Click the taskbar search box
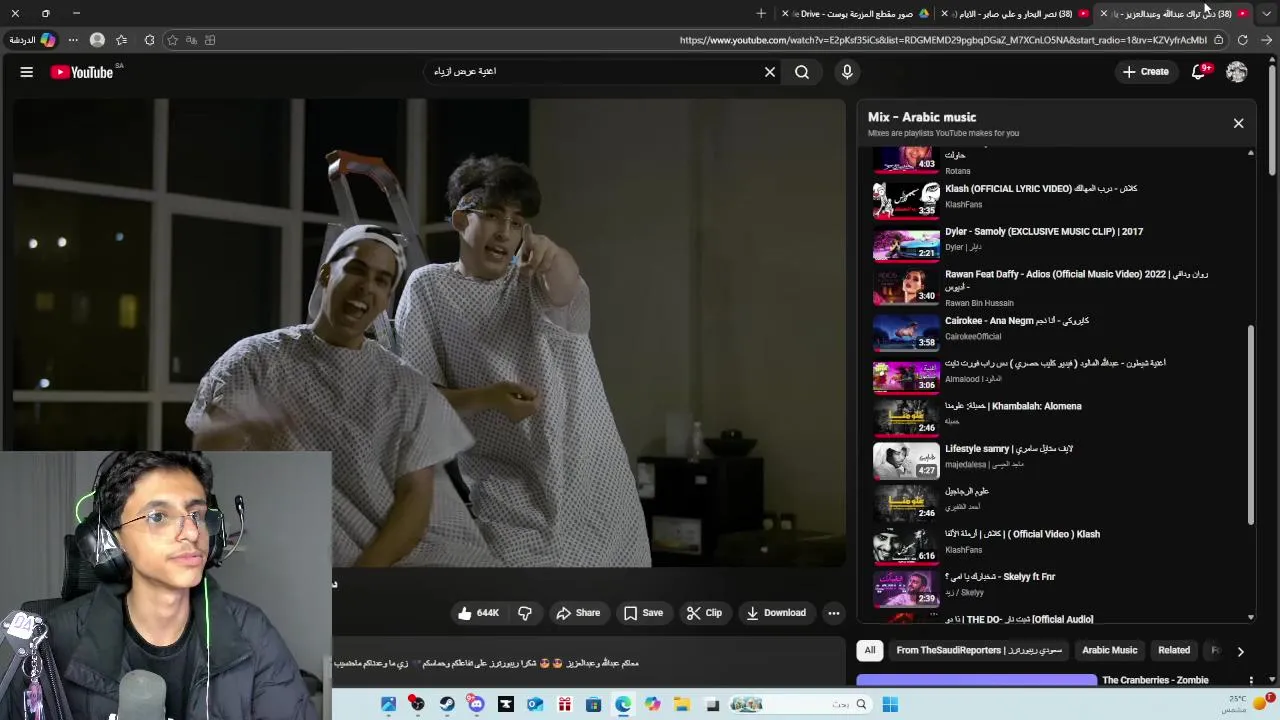The width and height of the screenshot is (1280, 720). coord(800,704)
